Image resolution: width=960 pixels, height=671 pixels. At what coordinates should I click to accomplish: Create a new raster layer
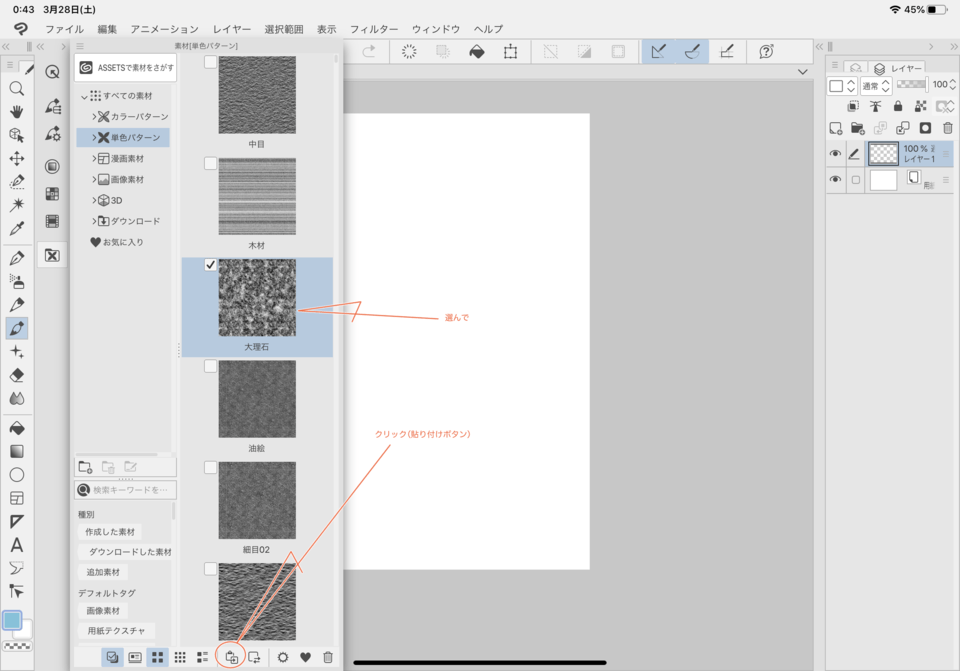tap(836, 128)
